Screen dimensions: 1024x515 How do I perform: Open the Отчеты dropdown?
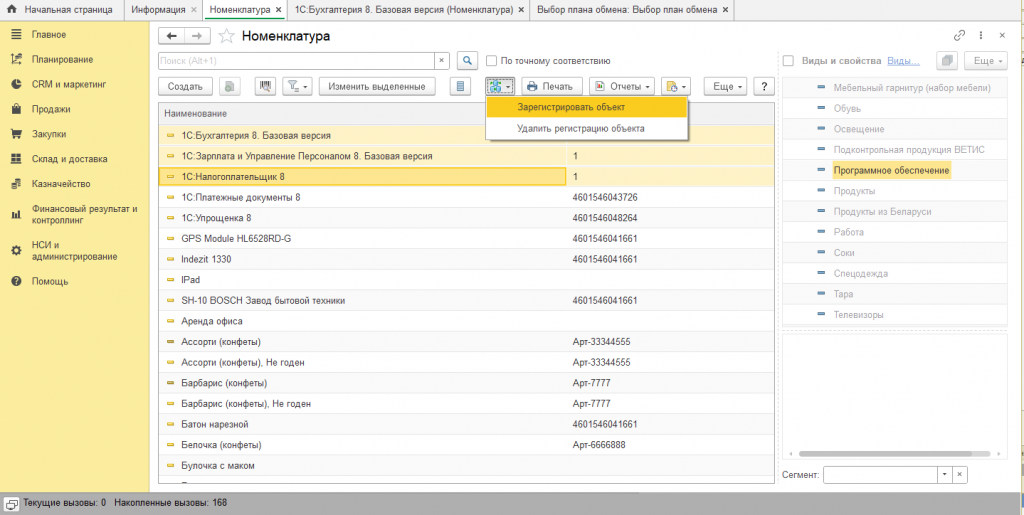(x=622, y=86)
